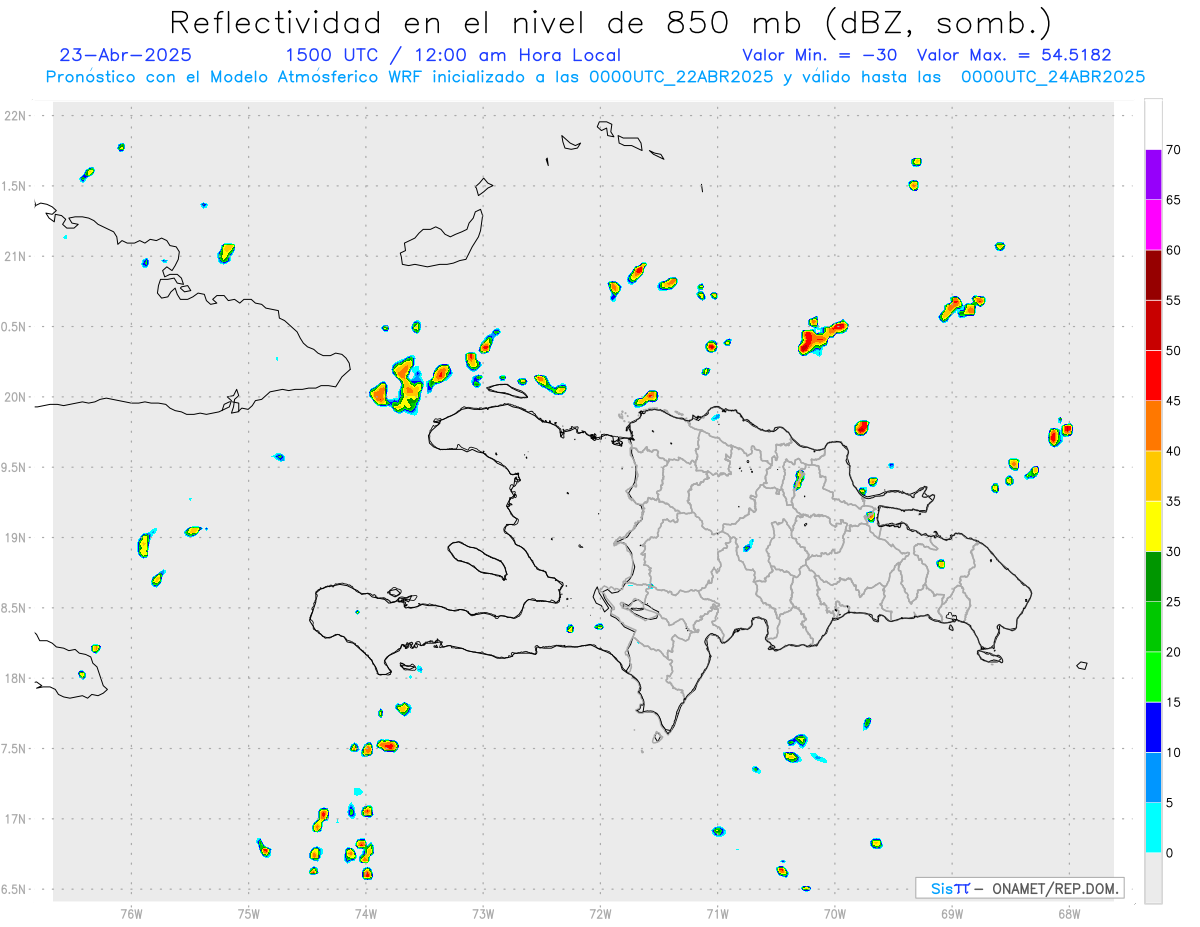The image size is (1200, 927).
Task: Pick the bright red 45–50 dBZ segment
Action: 1153,375
